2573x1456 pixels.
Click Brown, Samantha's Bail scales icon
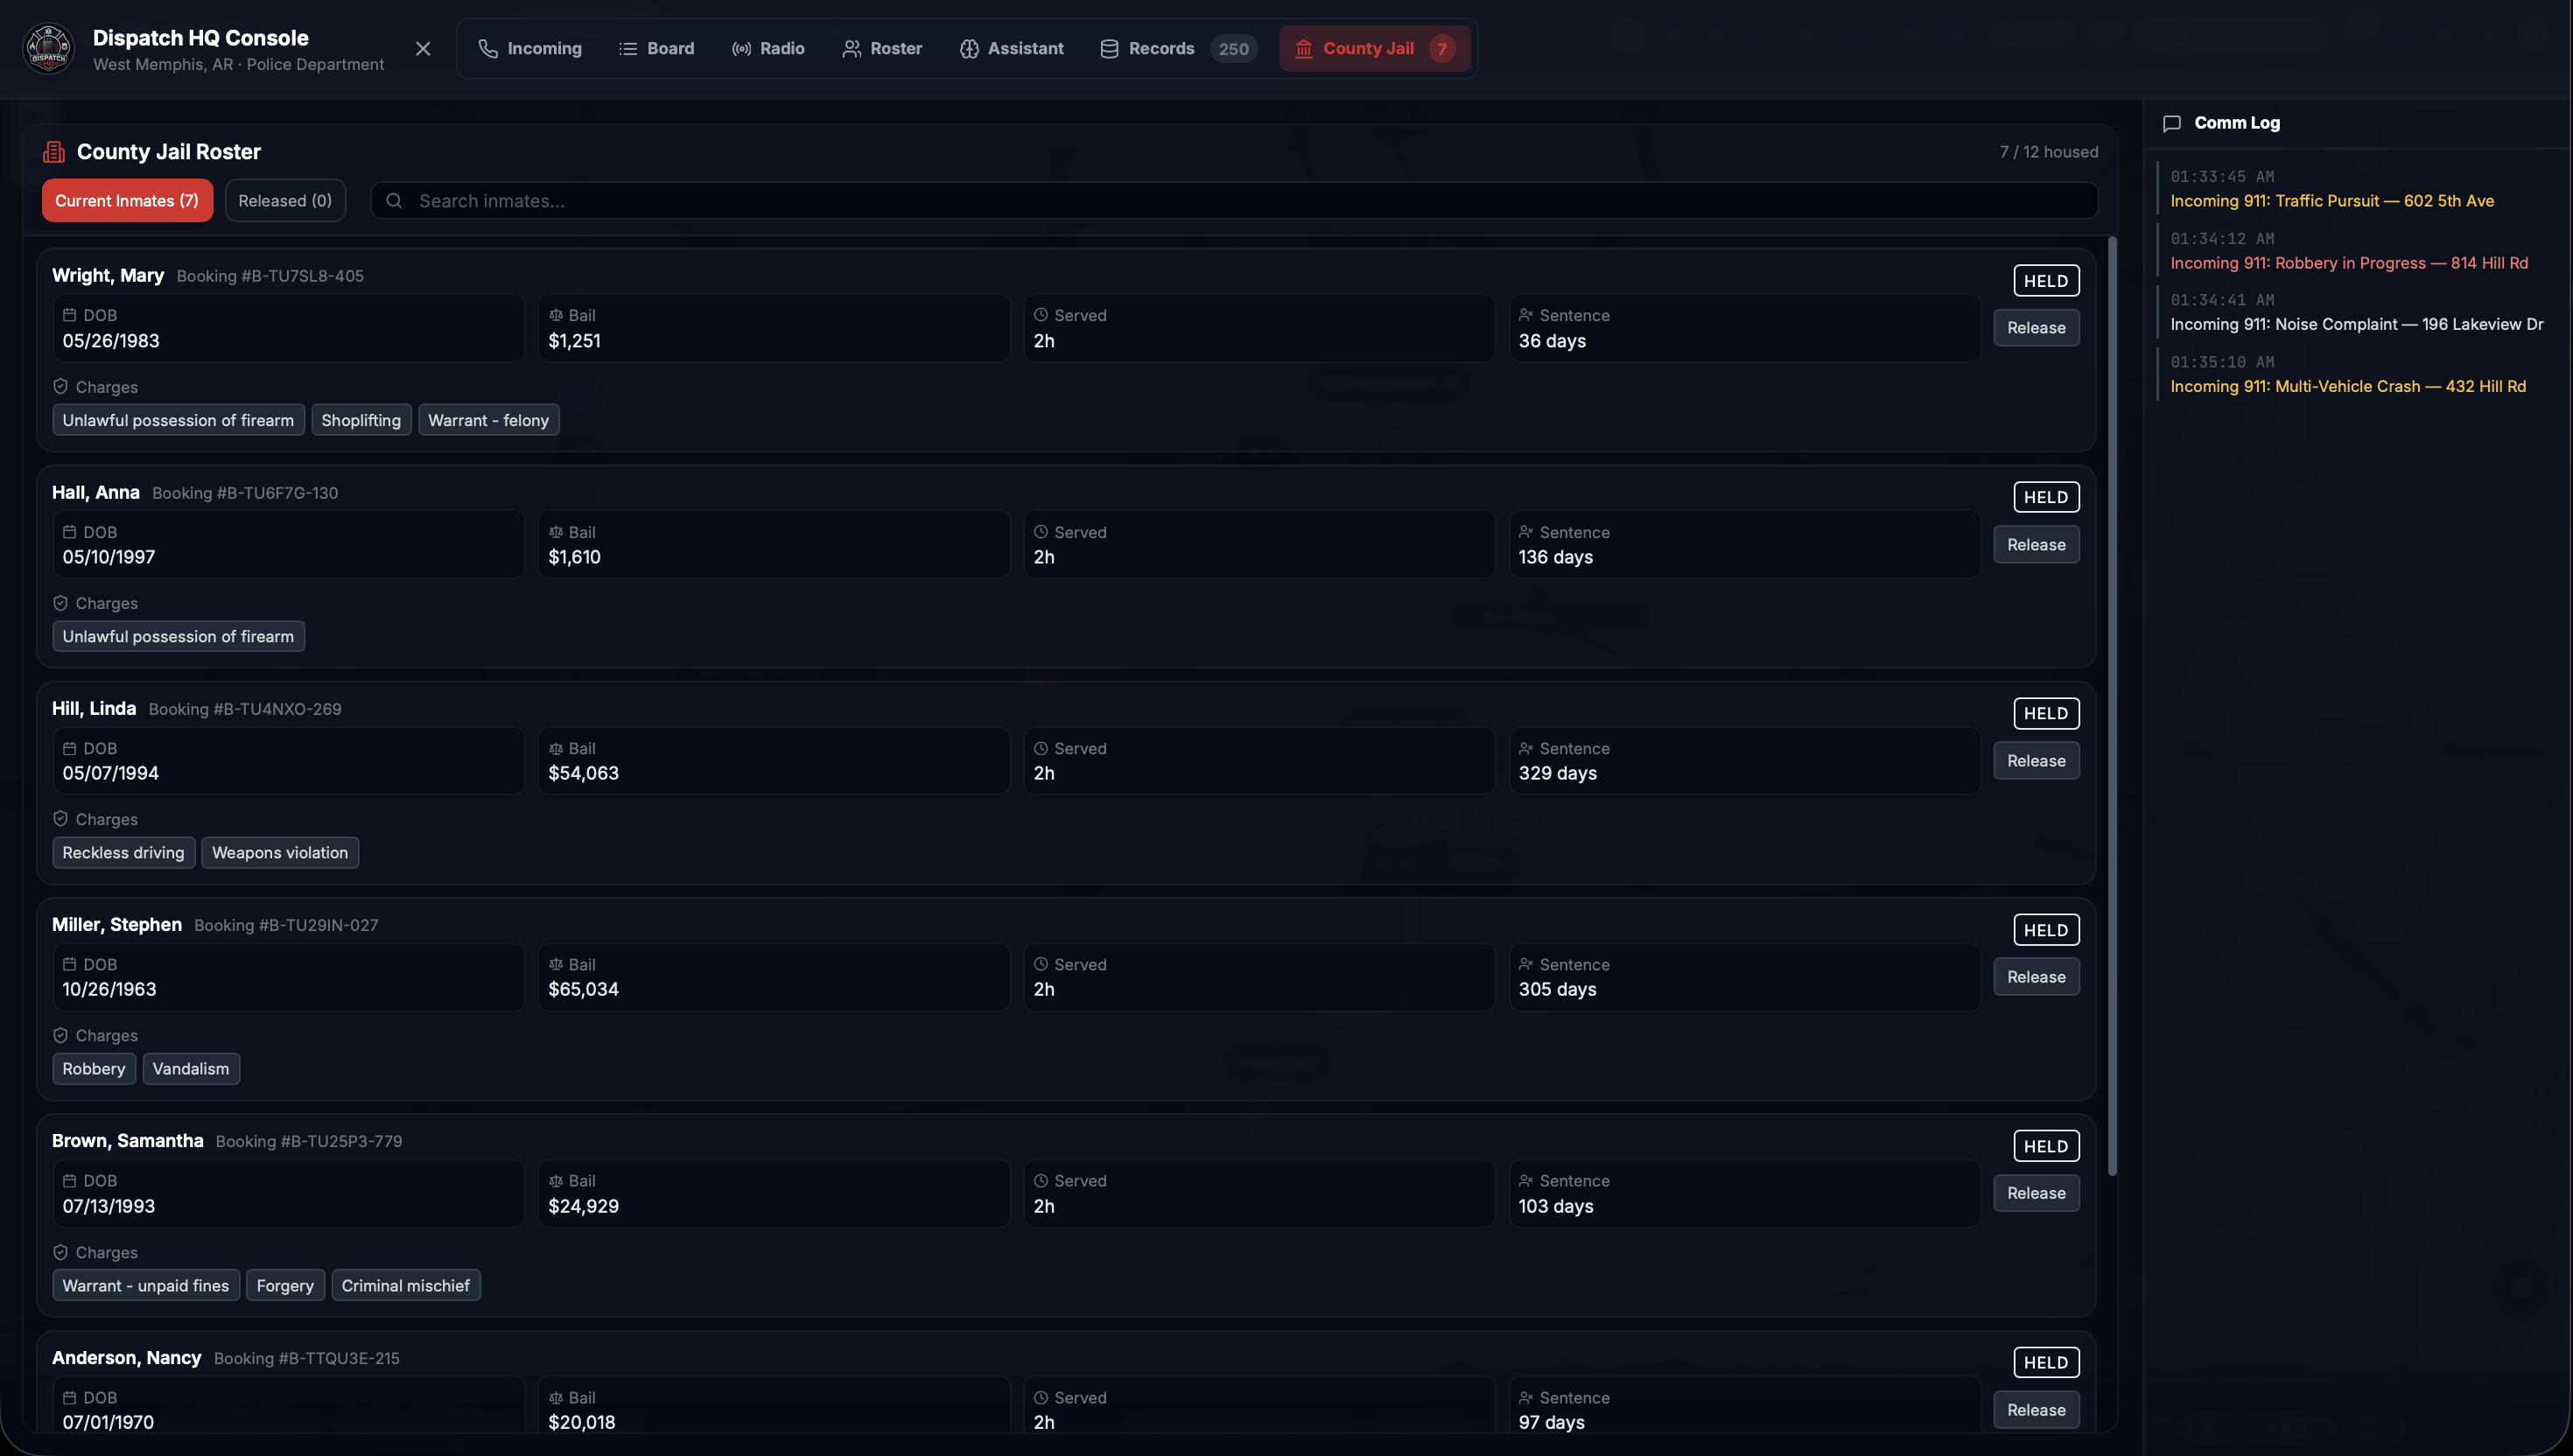tap(555, 1181)
